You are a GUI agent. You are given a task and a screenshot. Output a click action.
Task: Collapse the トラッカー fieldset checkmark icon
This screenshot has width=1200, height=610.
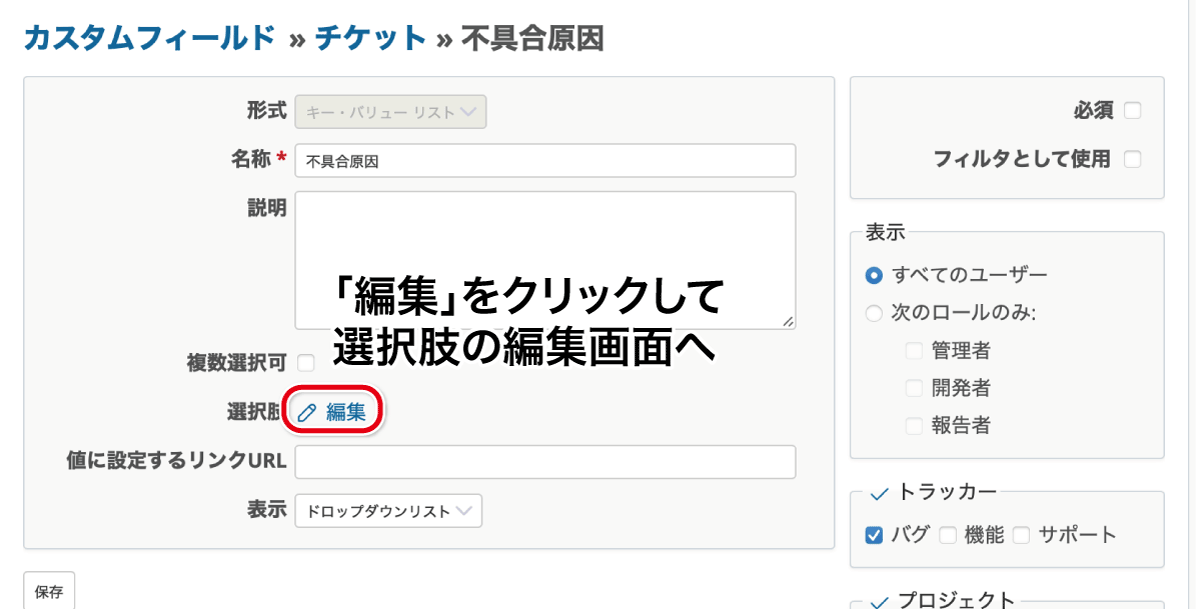click(880, 493)
